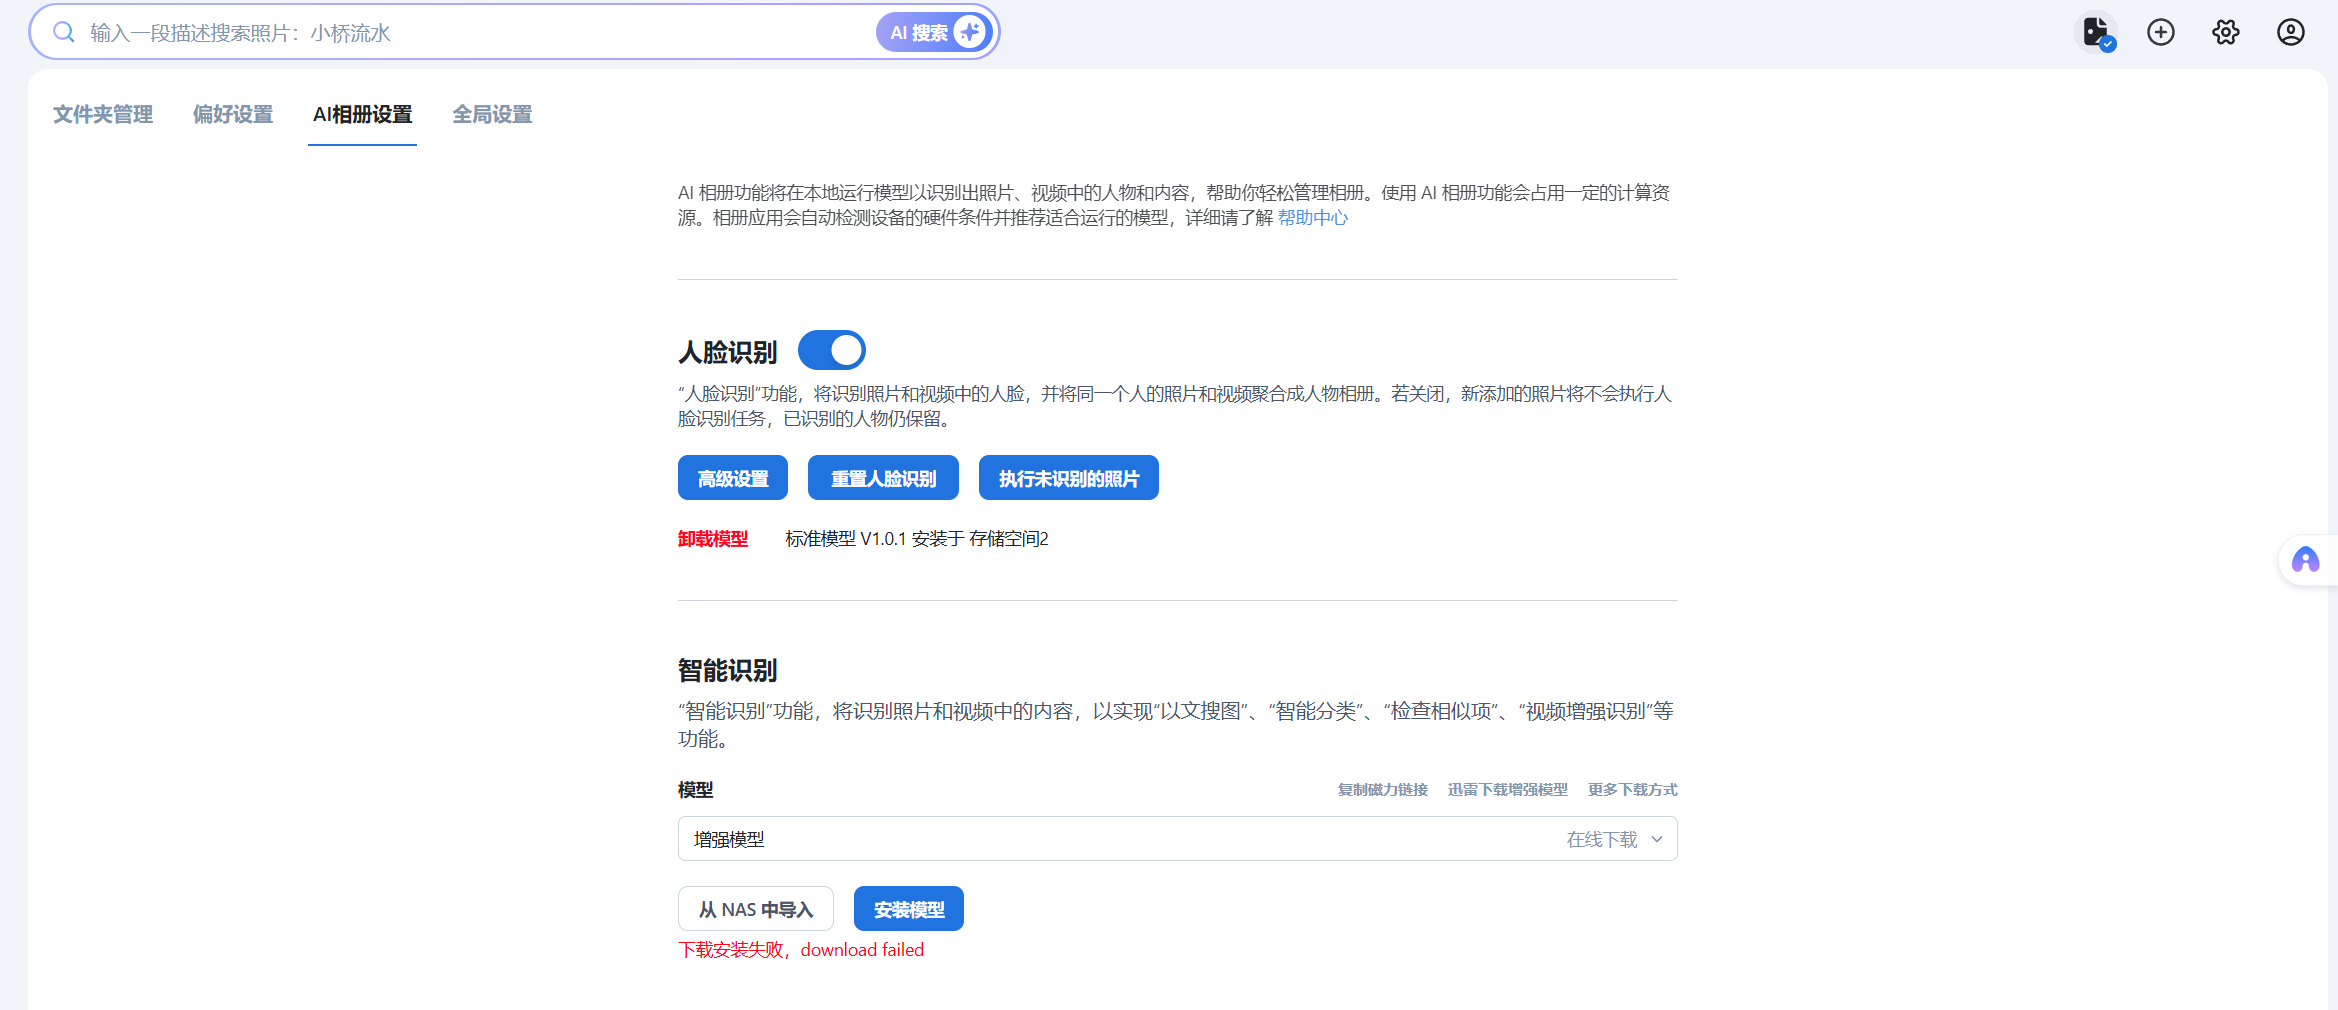2338x1010 pixels.
Task: Open the user account profile icon
Action: tap(2291, 32)
